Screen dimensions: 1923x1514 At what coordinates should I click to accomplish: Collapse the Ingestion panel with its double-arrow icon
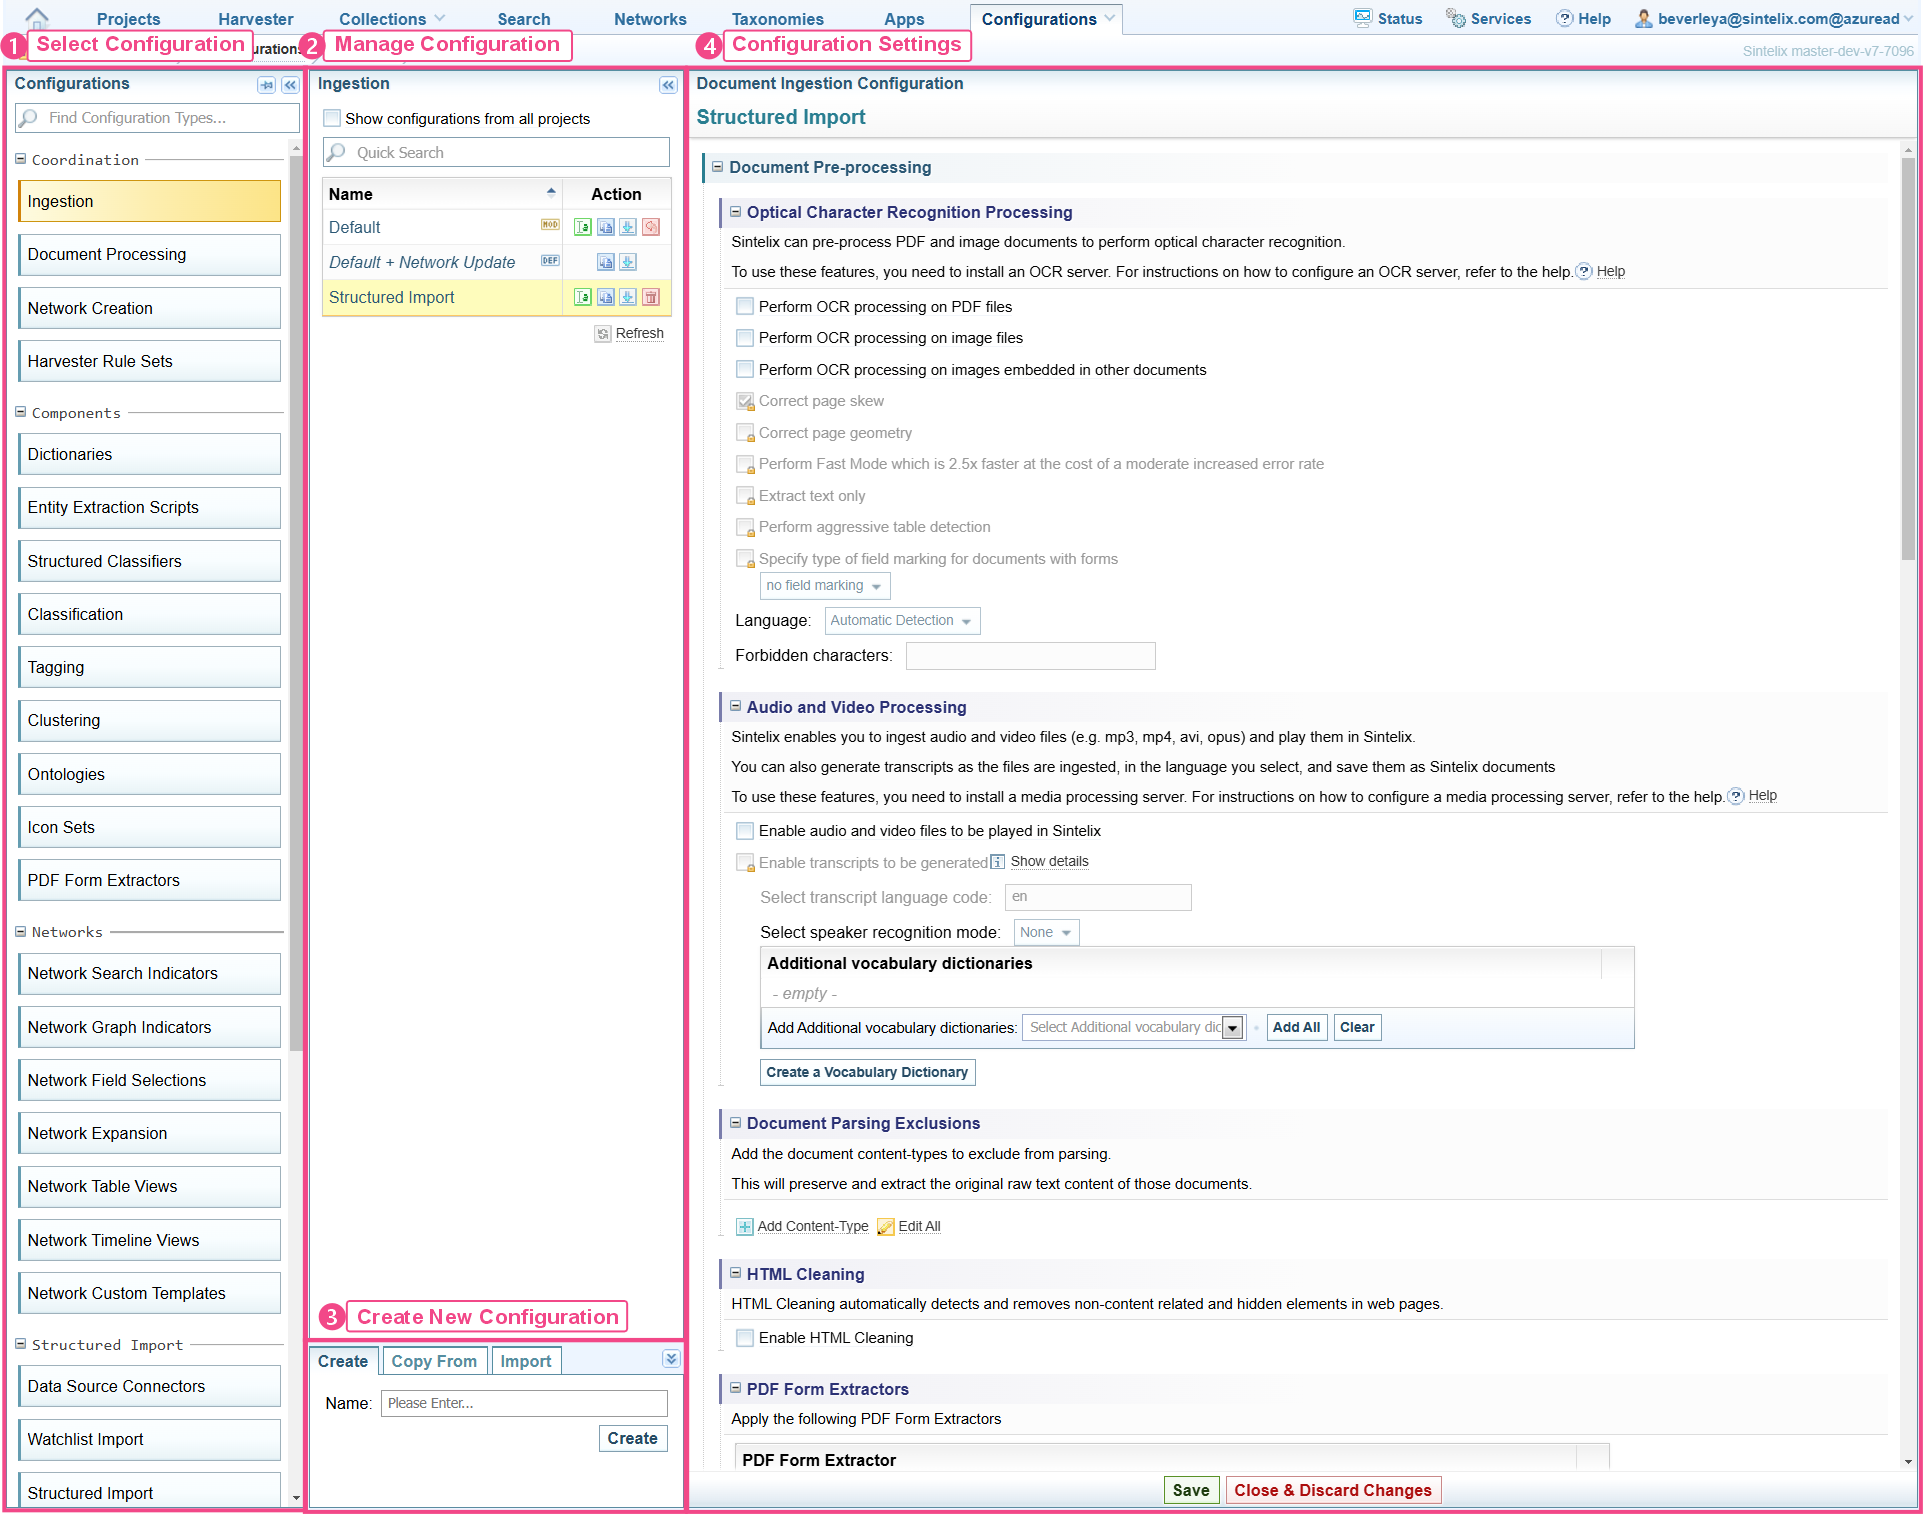point(668,85)
